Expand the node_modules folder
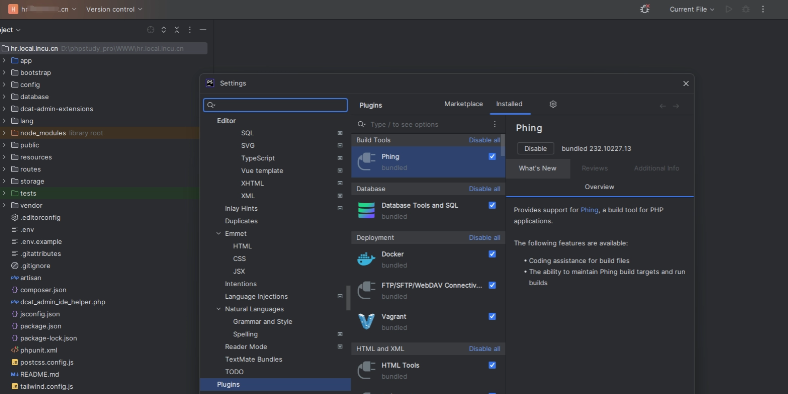Viewport: 788px width, 394px height. [x=4, y=133]
